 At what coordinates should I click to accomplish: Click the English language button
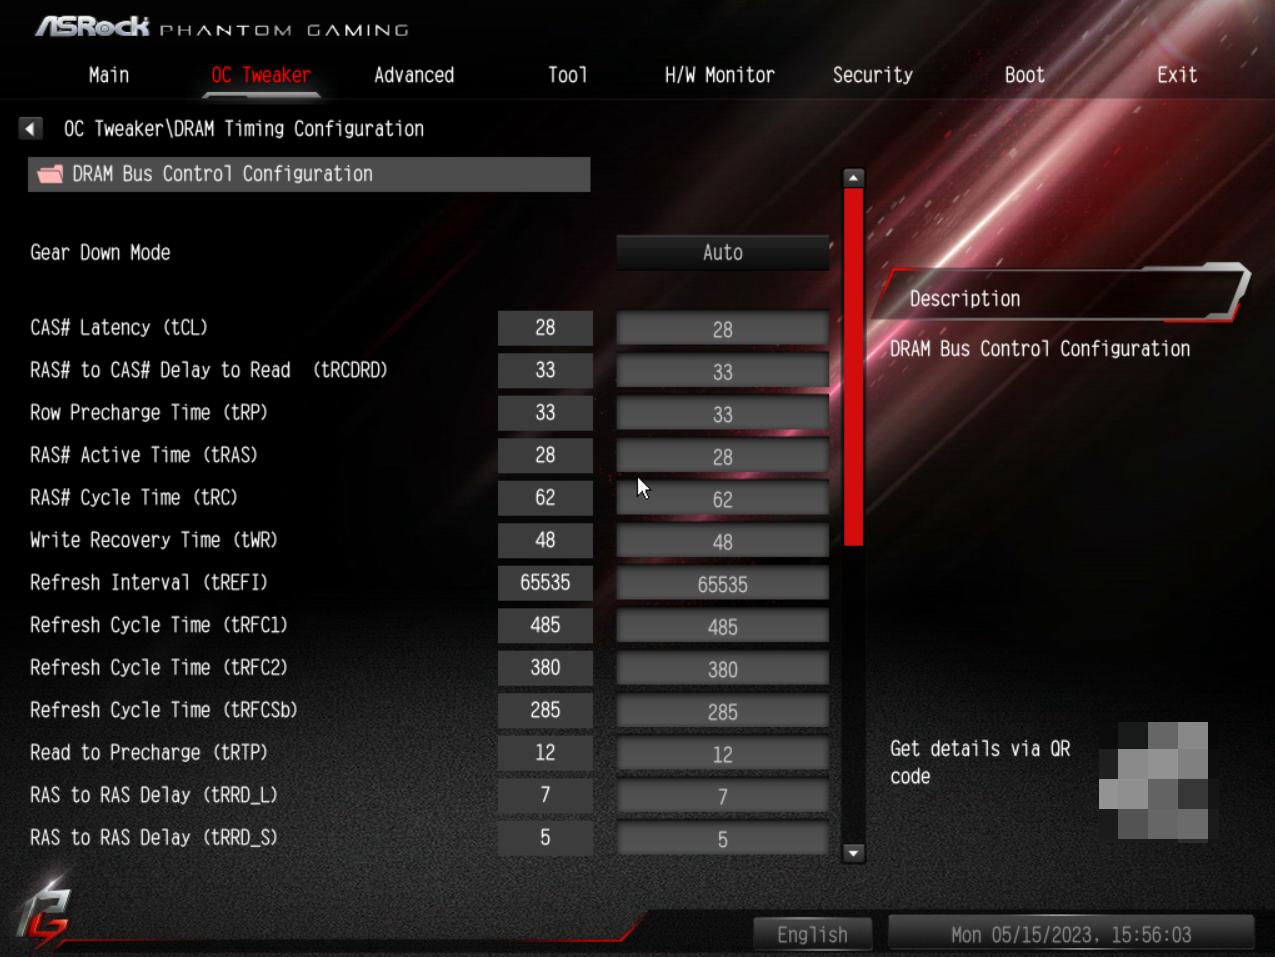[812, 935]
